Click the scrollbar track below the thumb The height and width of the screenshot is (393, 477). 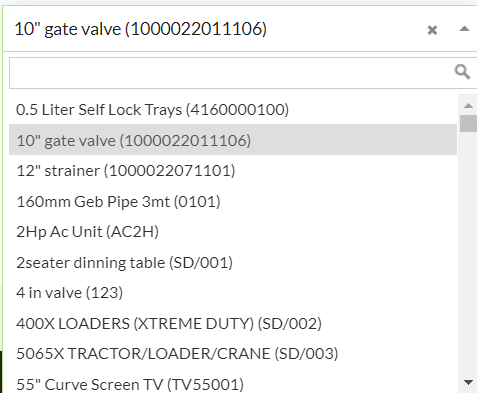(x=468, y=253)
